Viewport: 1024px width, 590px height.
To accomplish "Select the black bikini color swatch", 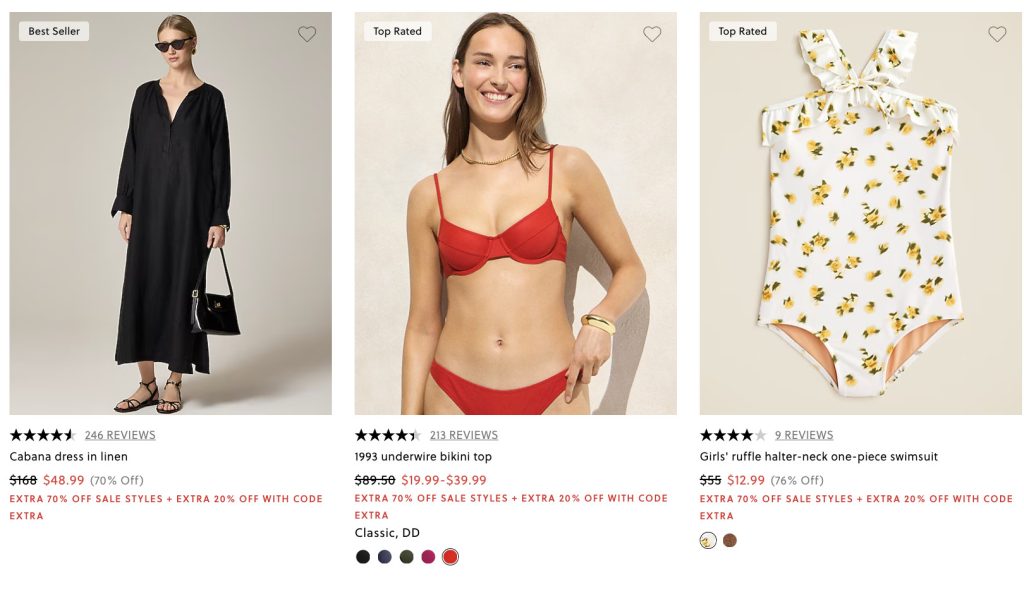I will 363,557.
